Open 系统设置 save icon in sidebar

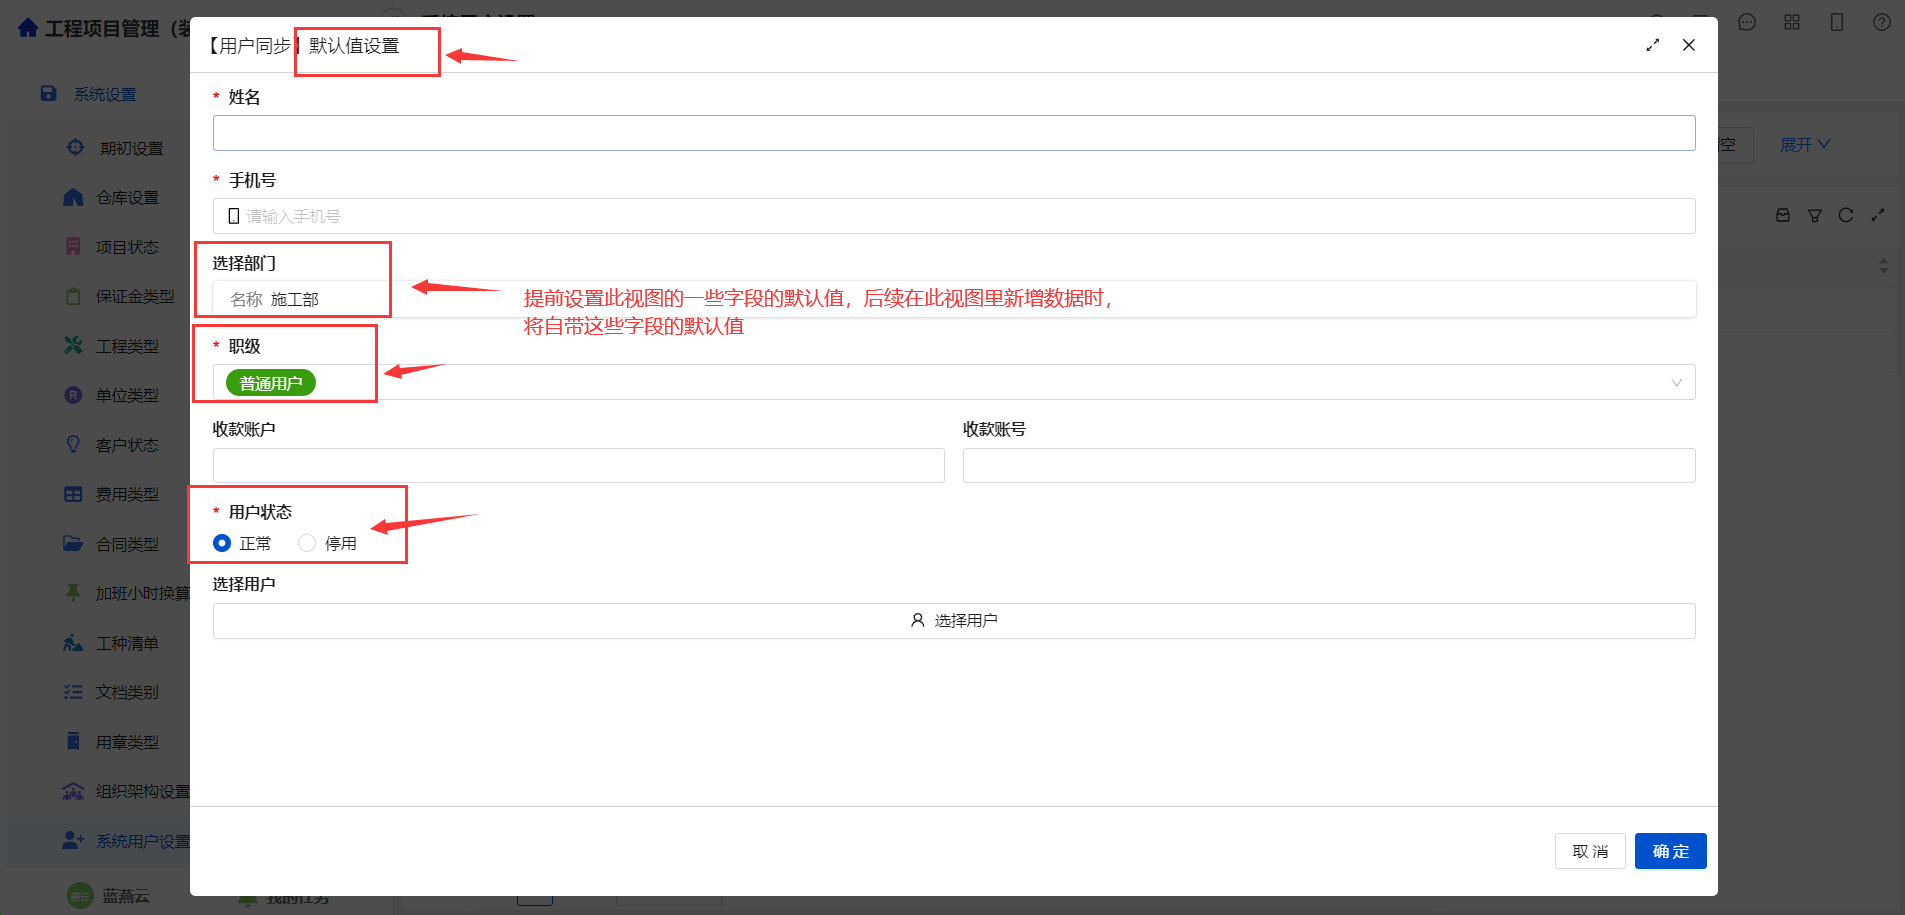[x=48, y=93]
